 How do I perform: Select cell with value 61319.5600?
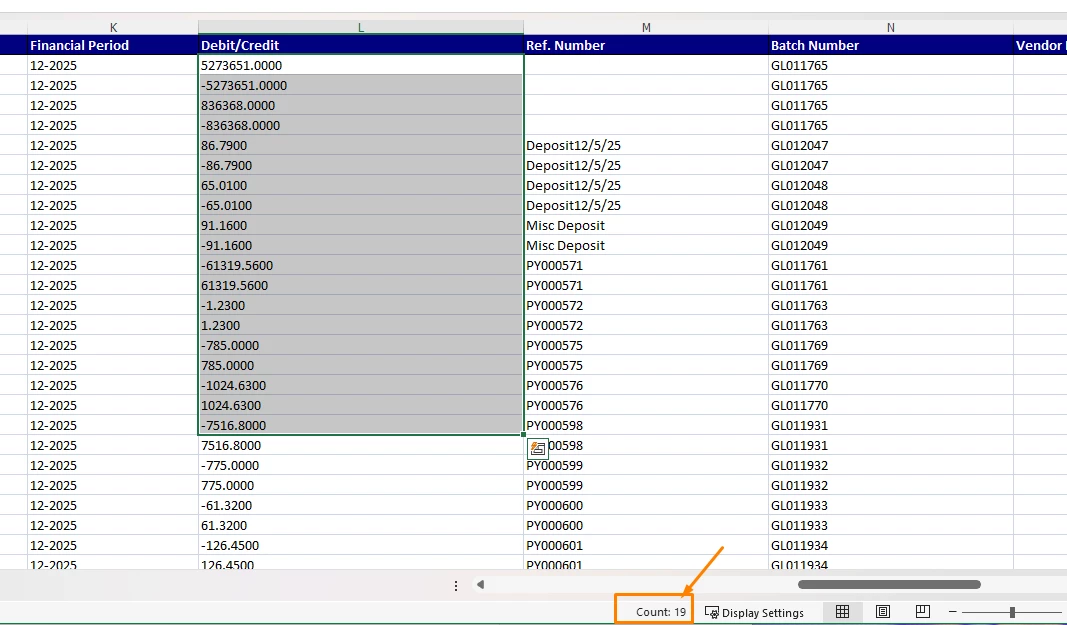[x=361, y=285]
